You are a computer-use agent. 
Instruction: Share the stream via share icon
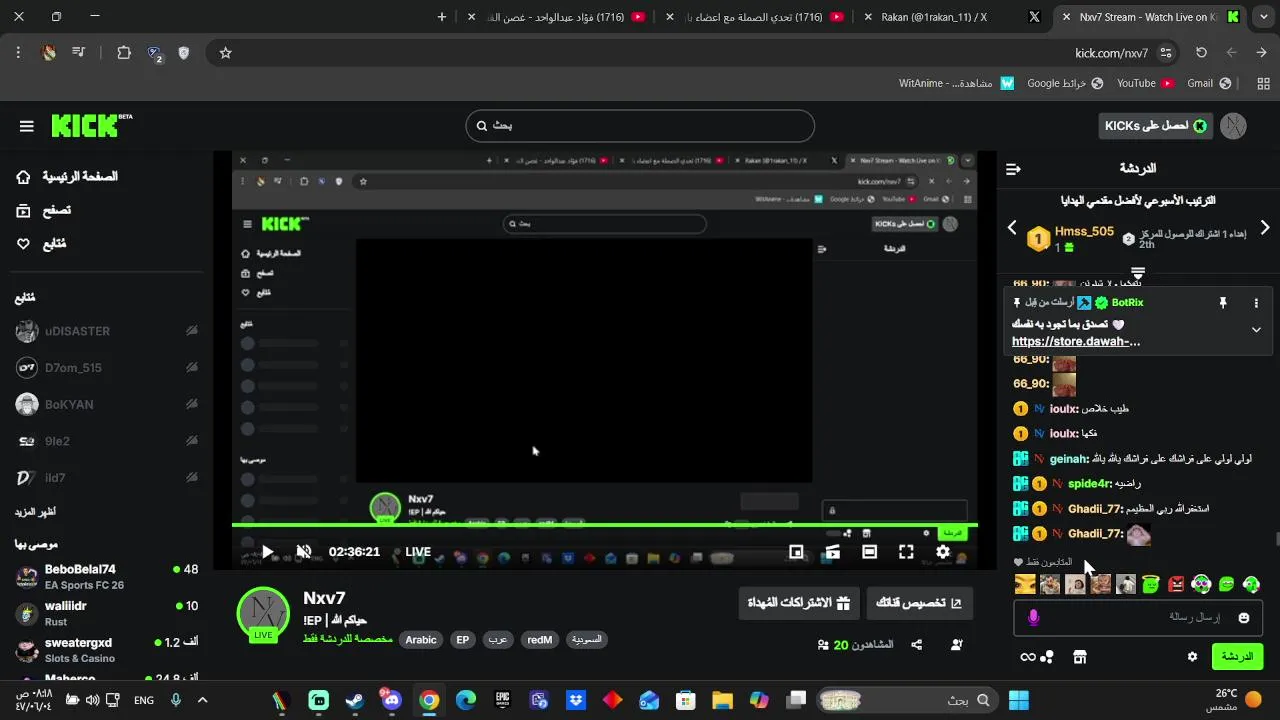[x=916, y=645]
